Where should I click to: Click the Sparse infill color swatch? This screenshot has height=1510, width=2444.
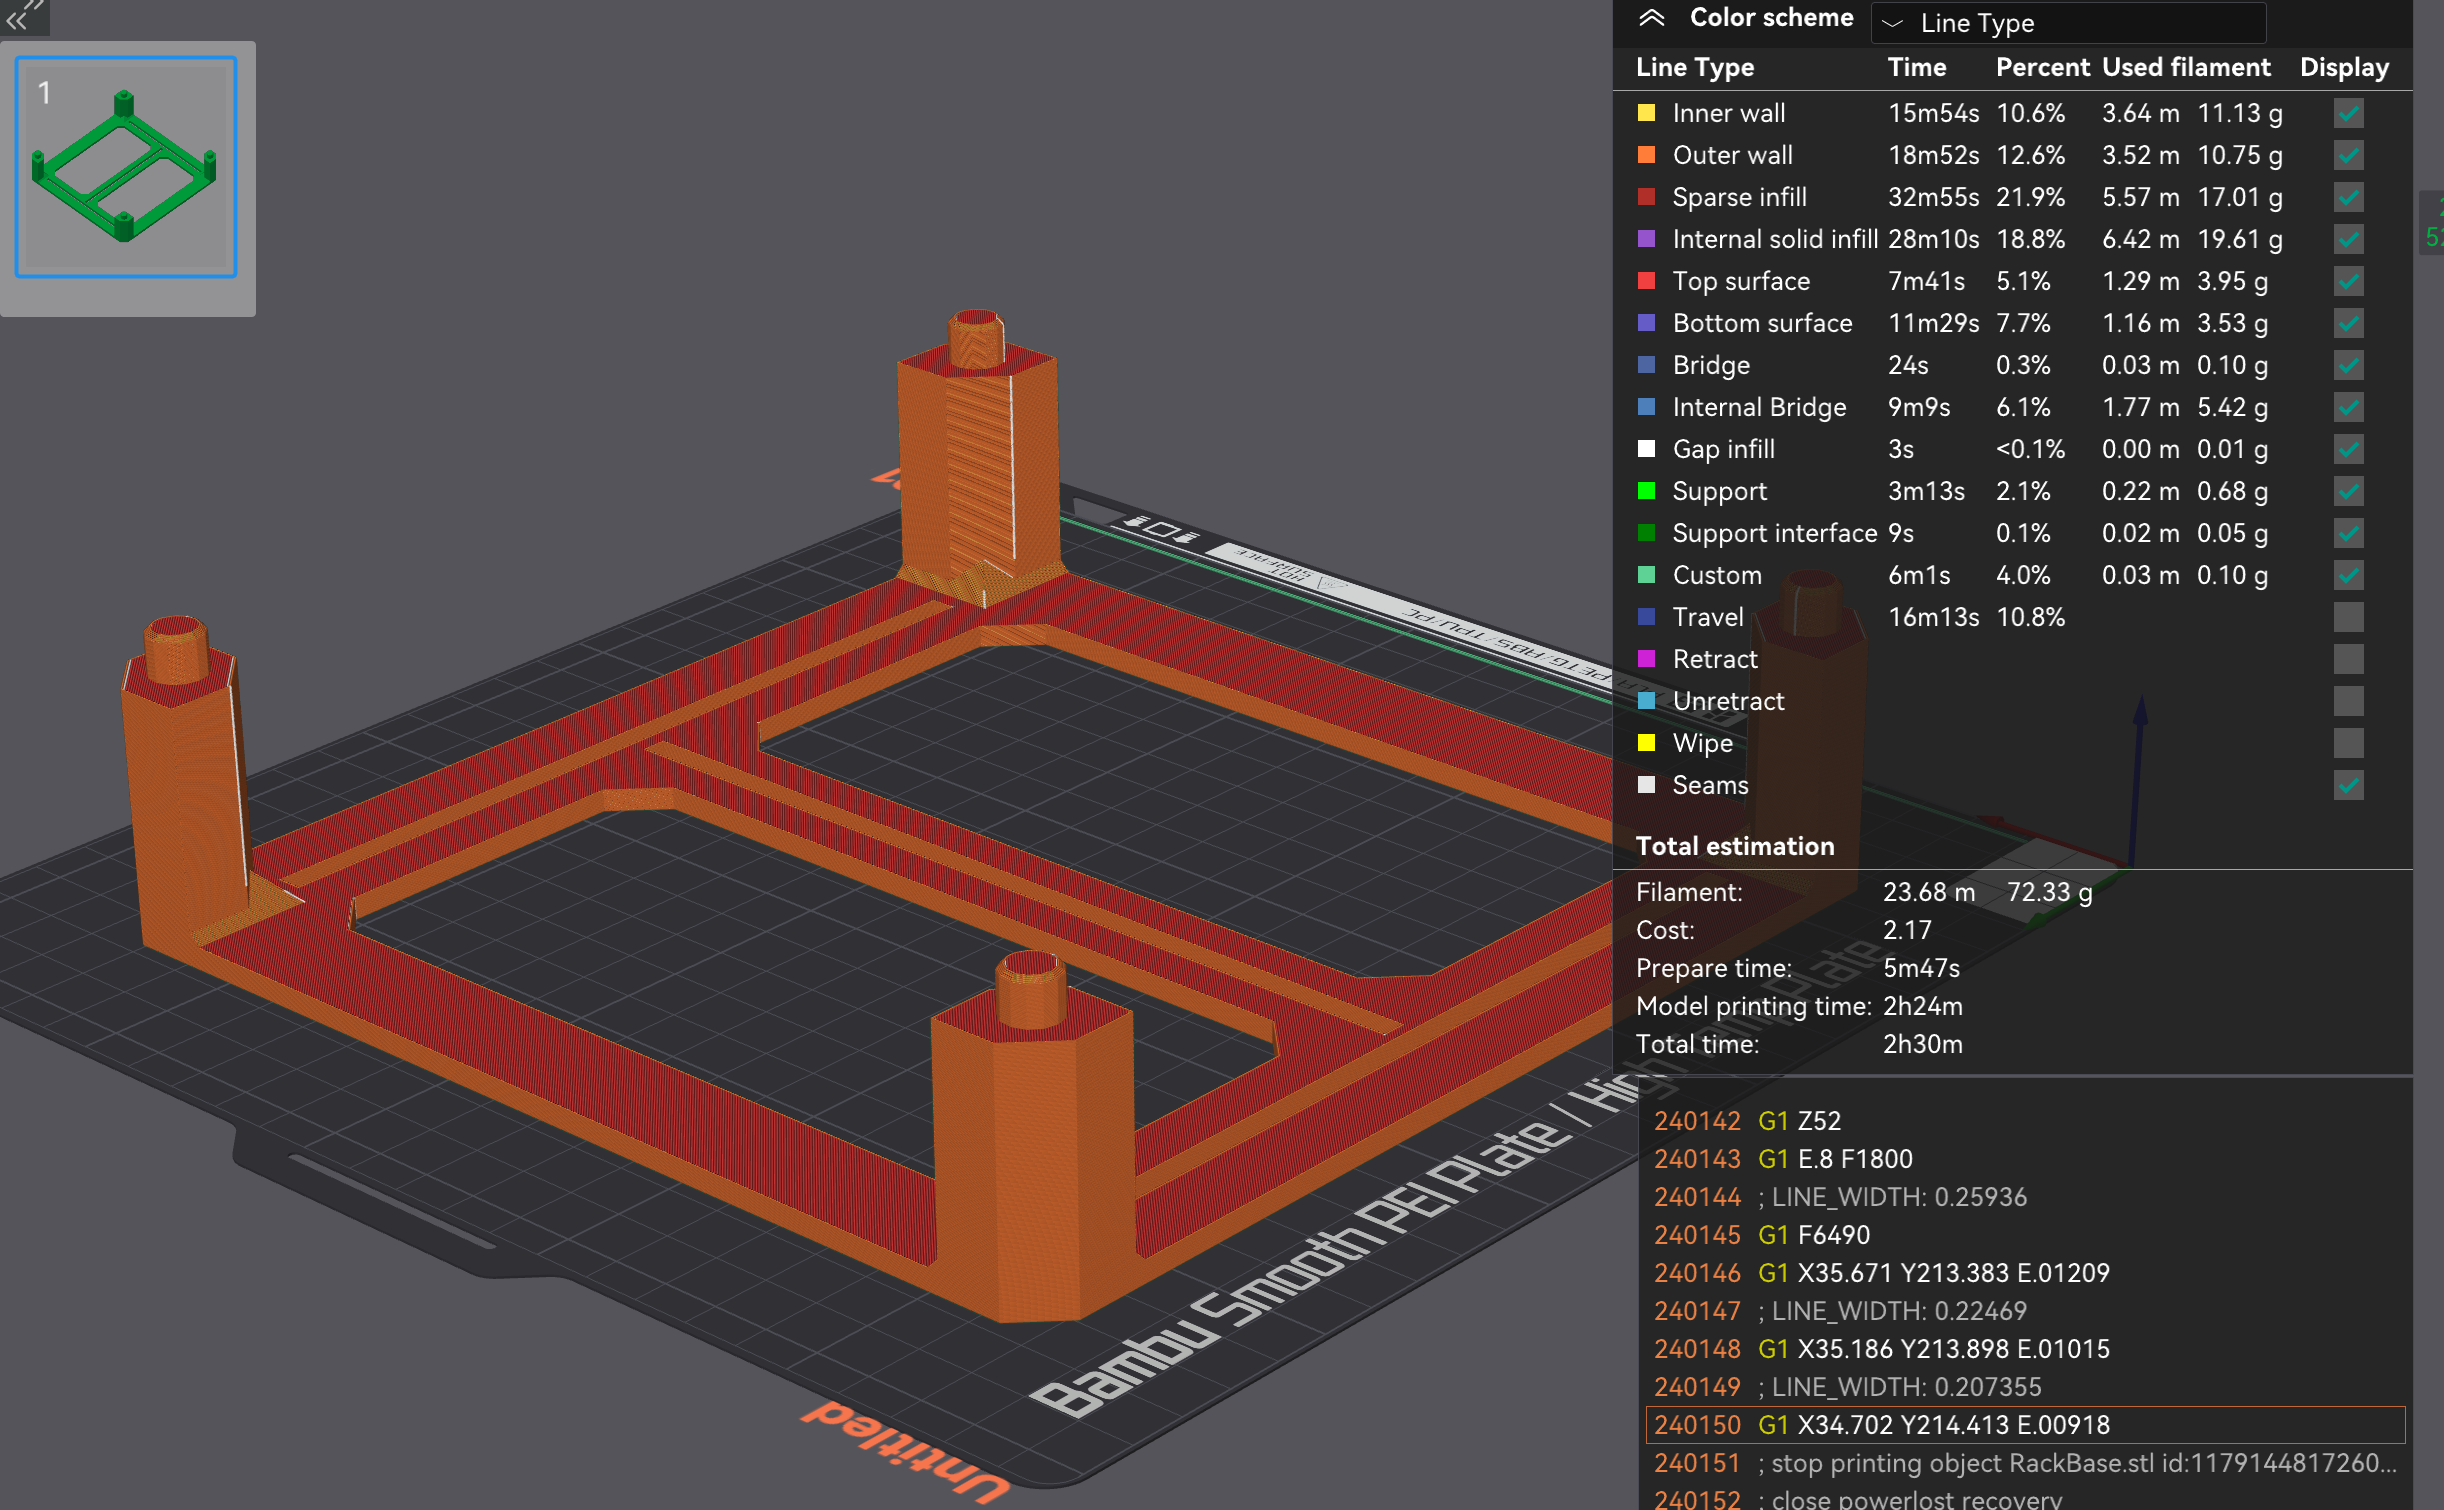[1646, 197]
